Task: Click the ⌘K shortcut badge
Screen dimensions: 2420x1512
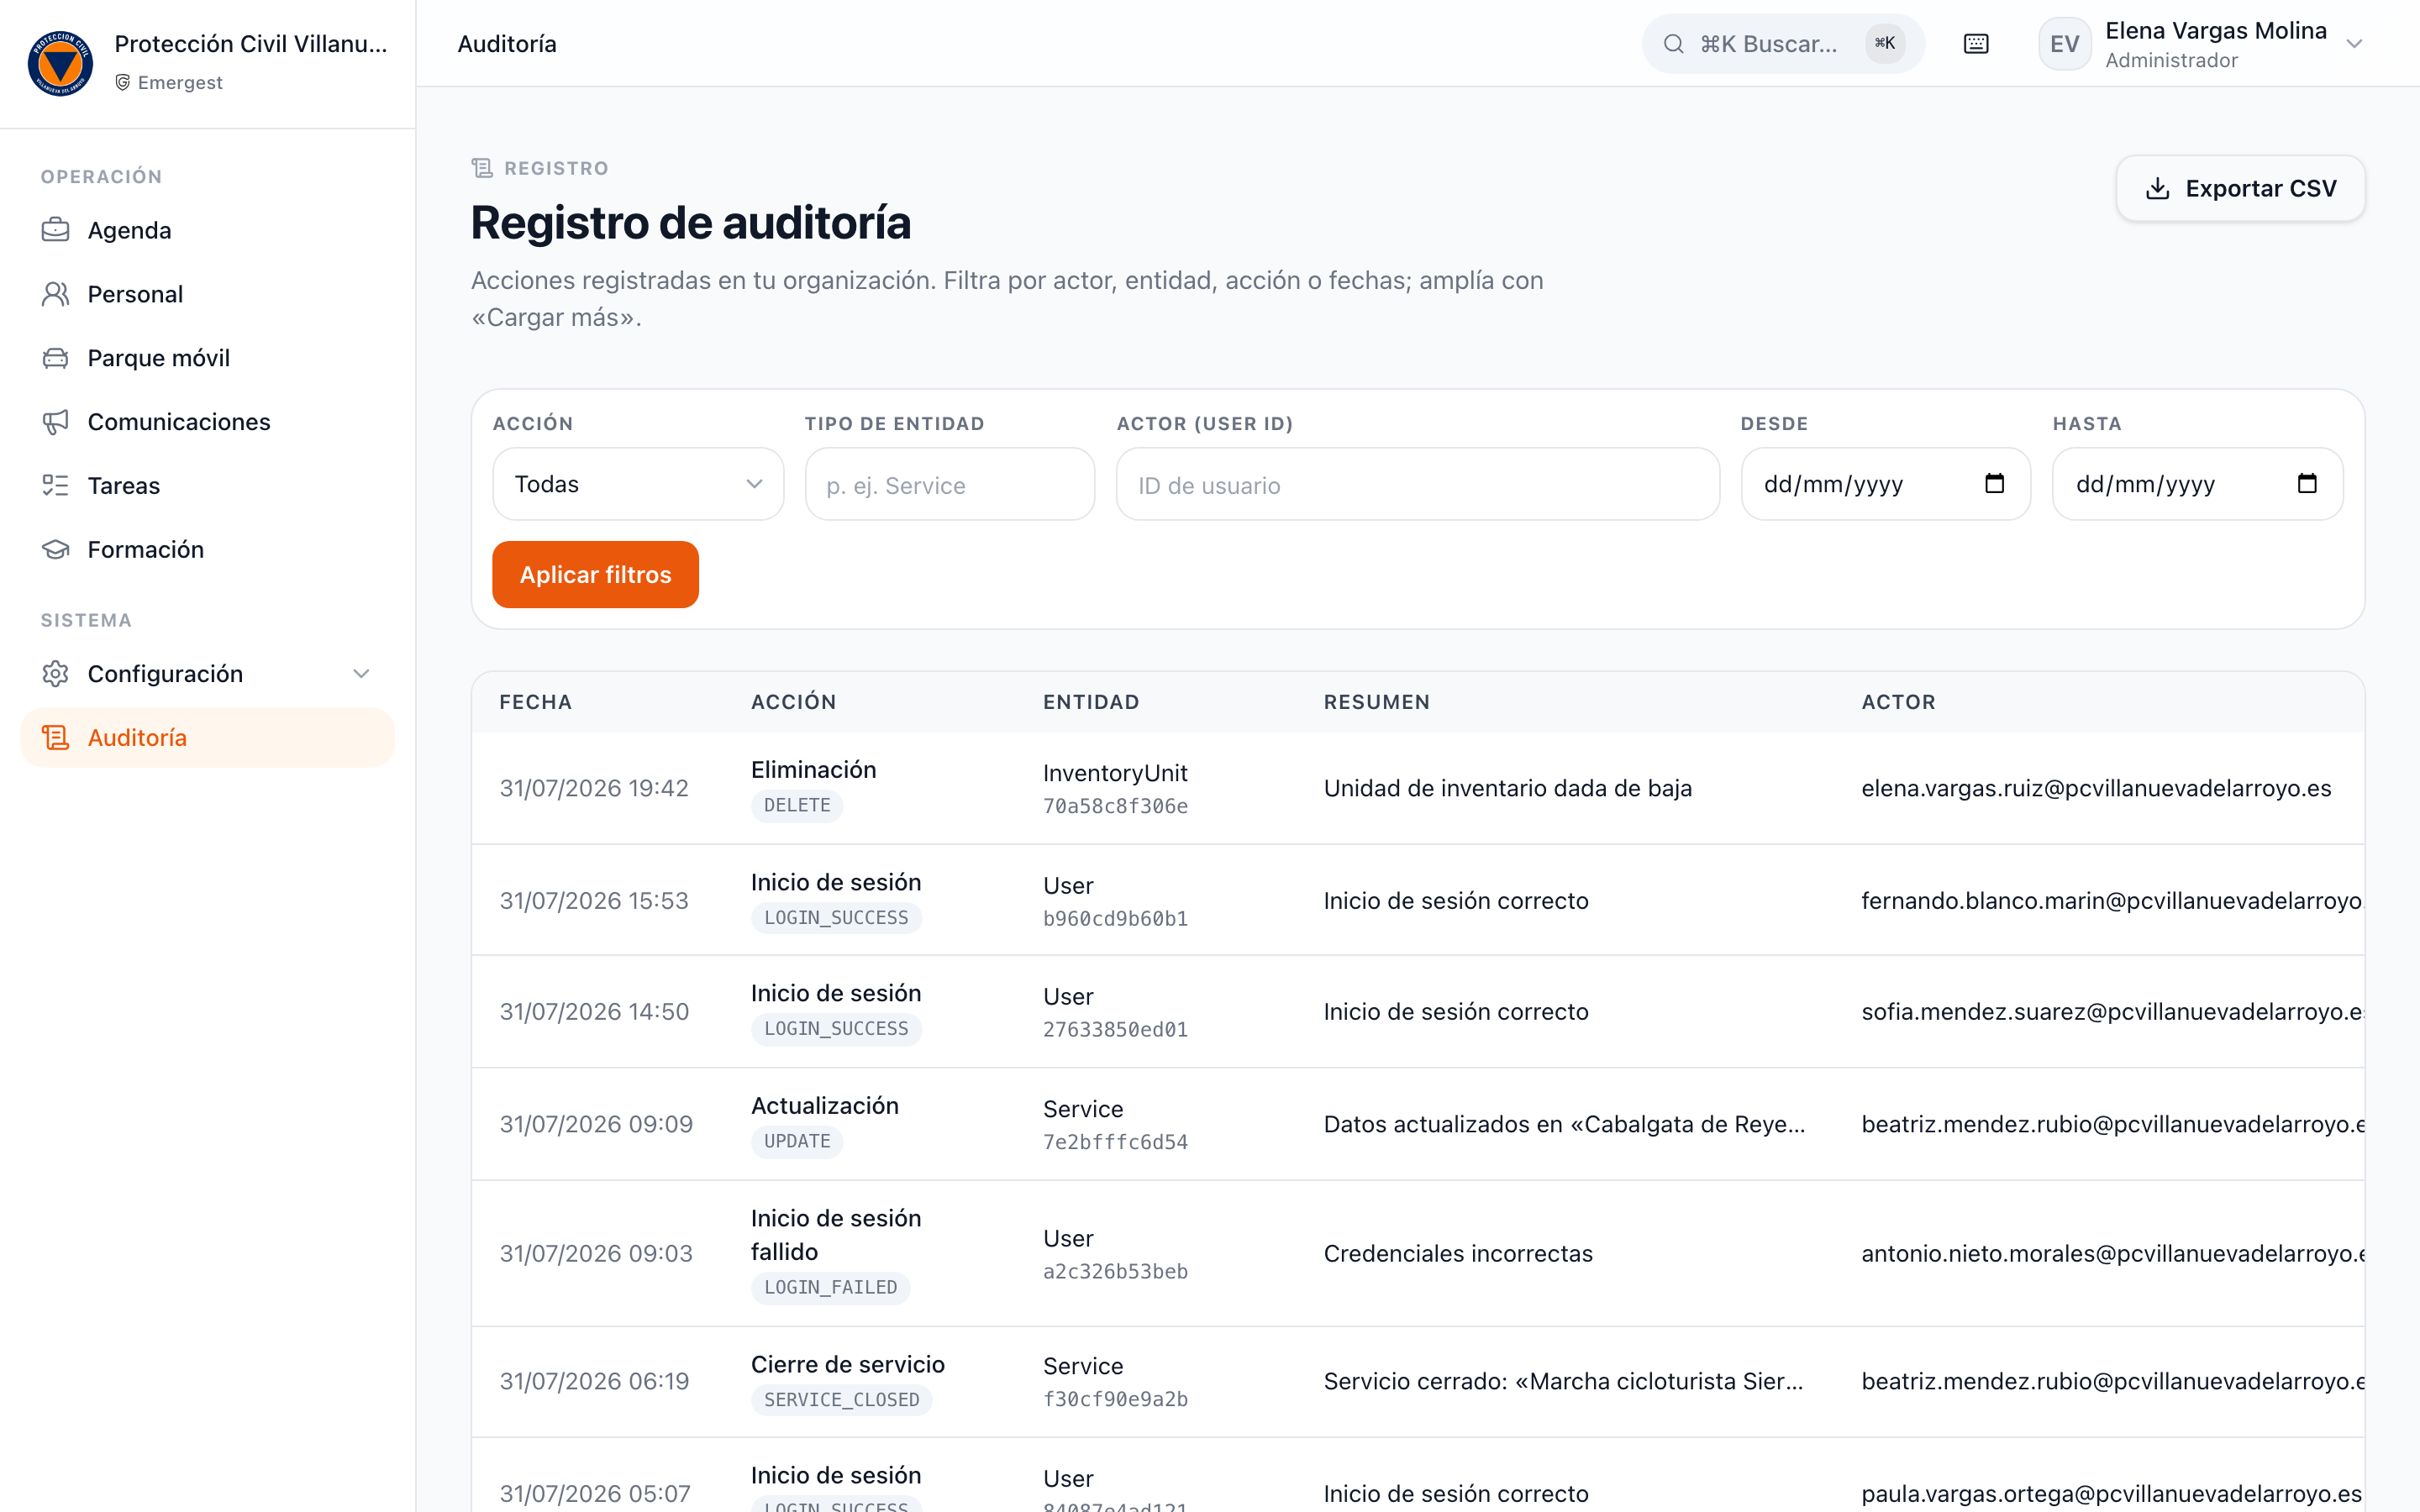Action: (1885, 44)
